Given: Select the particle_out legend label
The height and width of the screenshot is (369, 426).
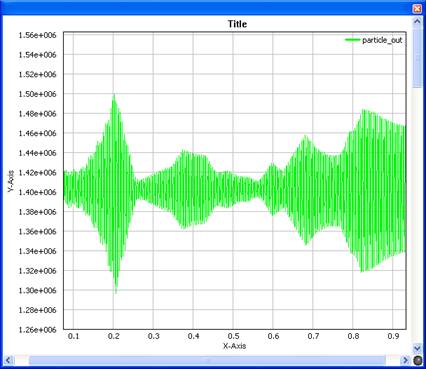Looking at the screenshot, I should pos(382,40).
